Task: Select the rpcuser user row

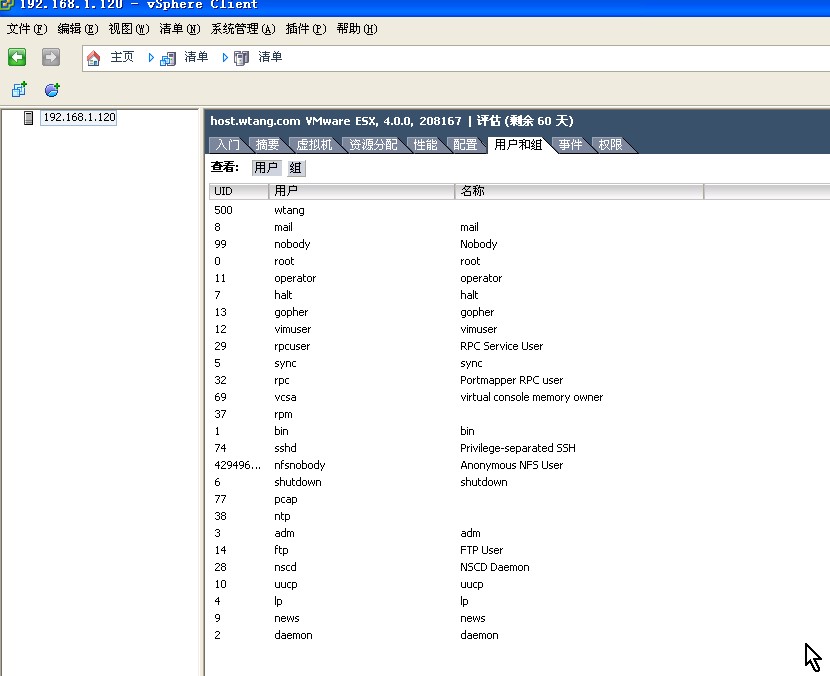Action: coord(519,346)
